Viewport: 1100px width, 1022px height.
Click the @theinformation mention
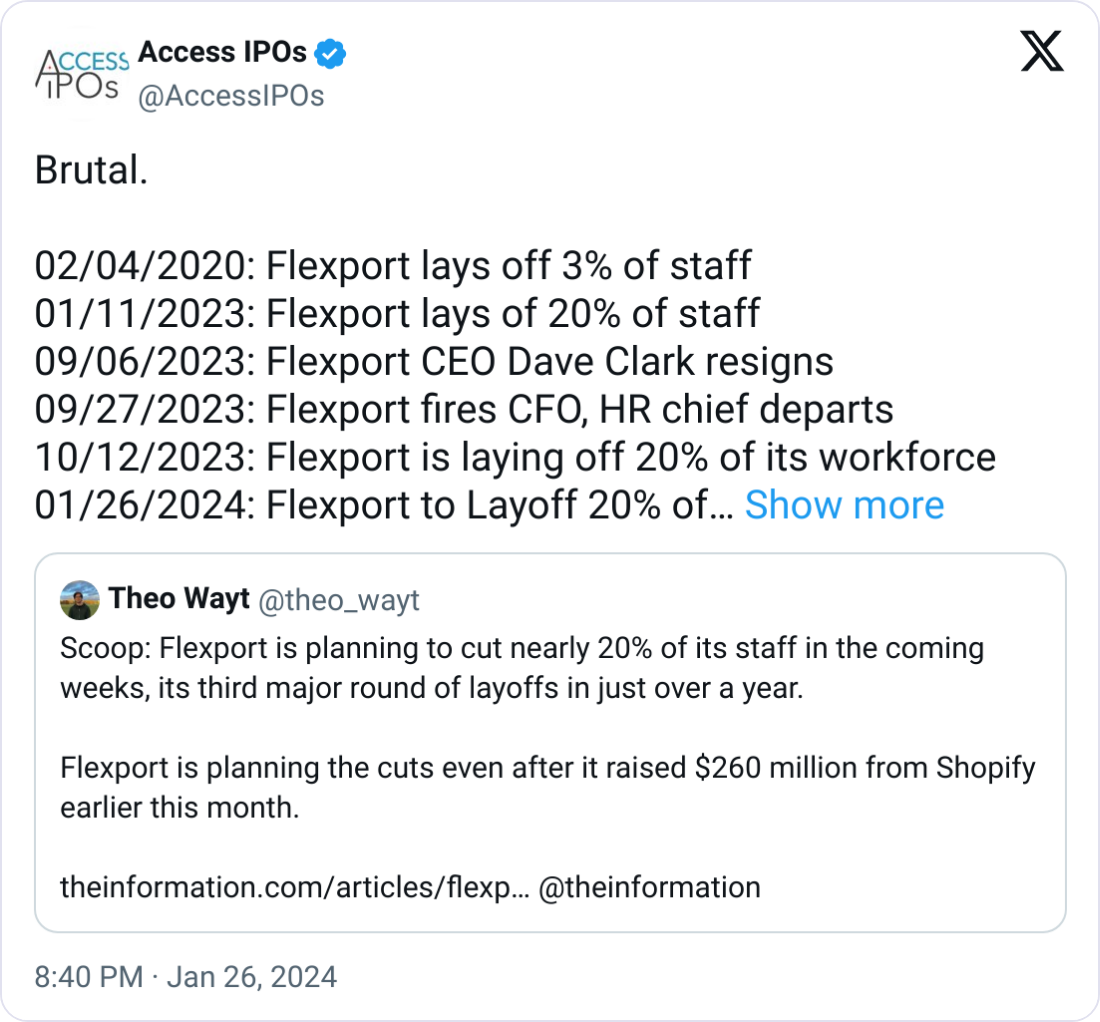click(649, 886)
